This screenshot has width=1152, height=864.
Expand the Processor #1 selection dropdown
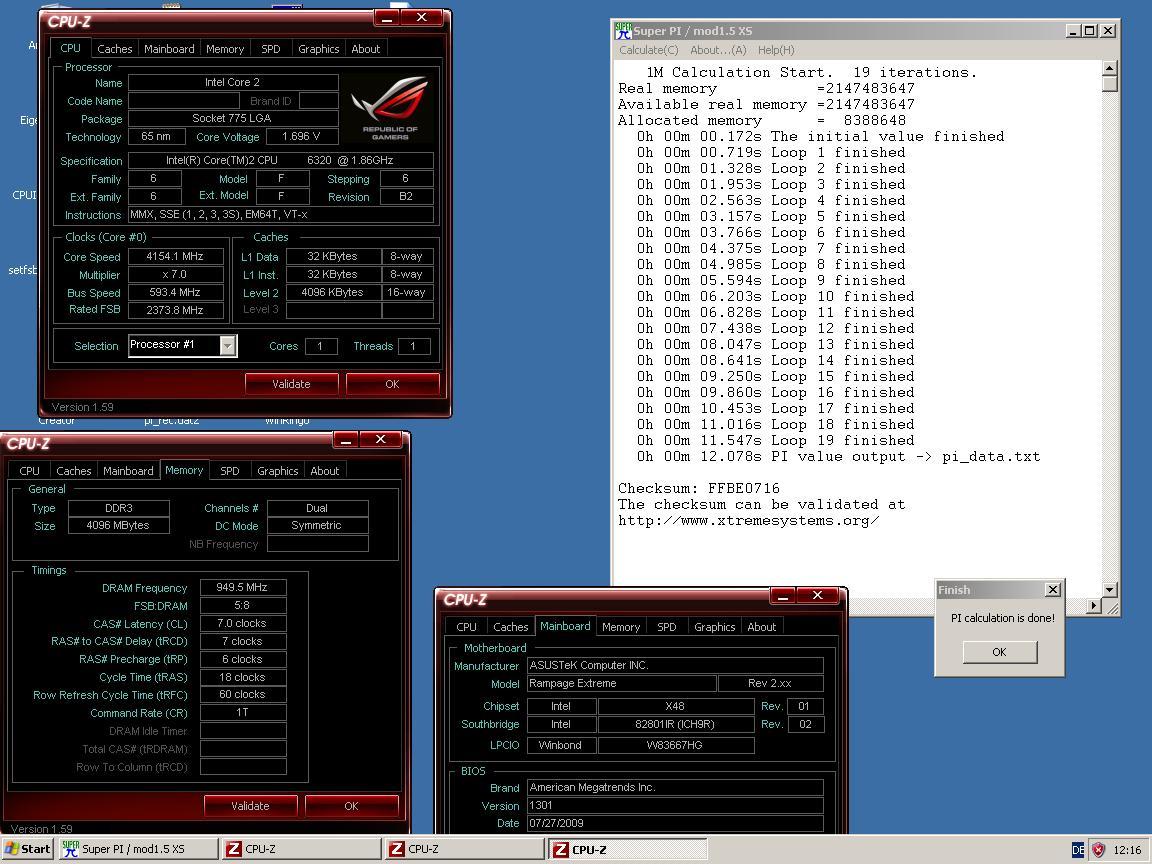pos(228,345)
